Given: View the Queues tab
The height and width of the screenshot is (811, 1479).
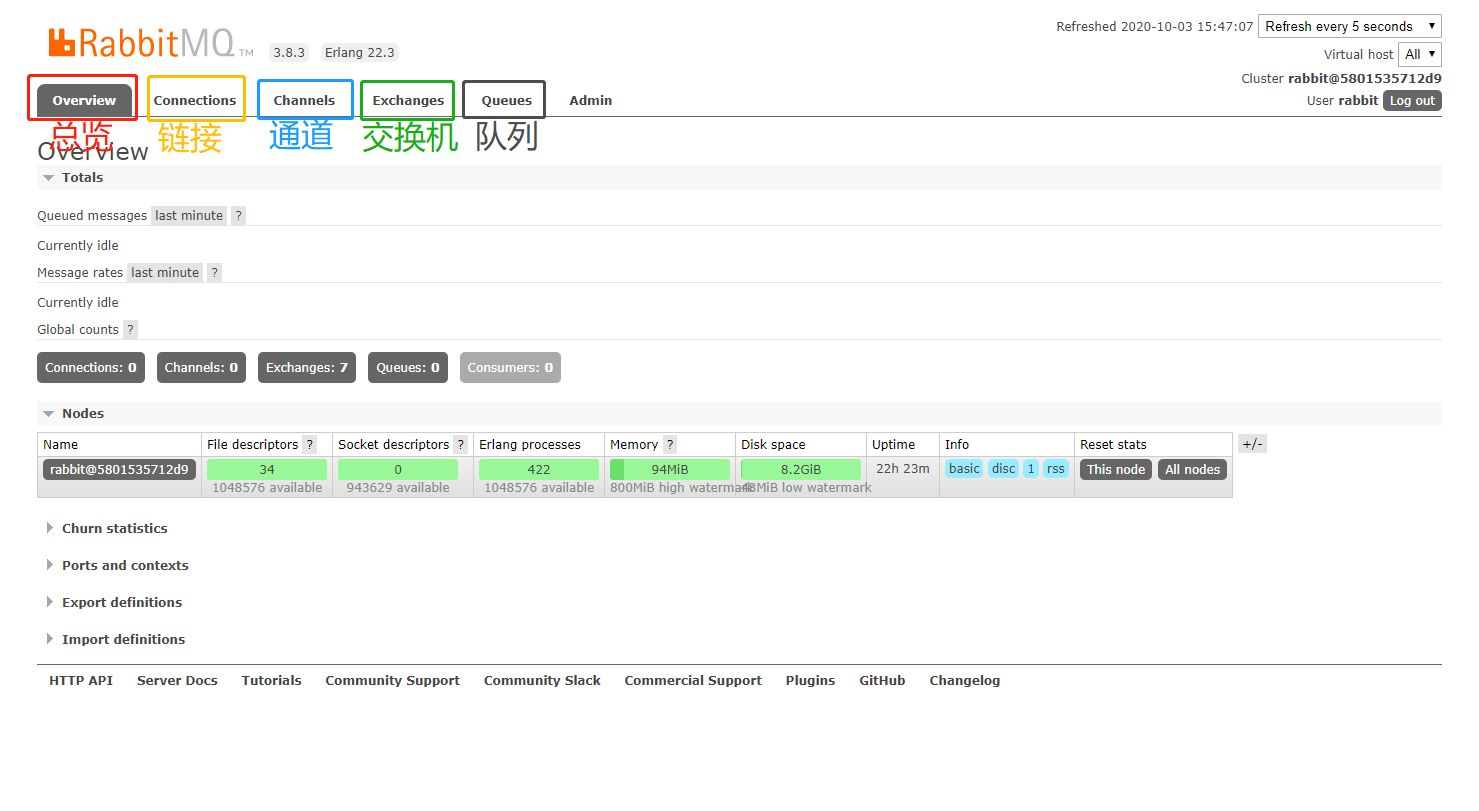Looking at the screenshot, I should pos(506,101).
